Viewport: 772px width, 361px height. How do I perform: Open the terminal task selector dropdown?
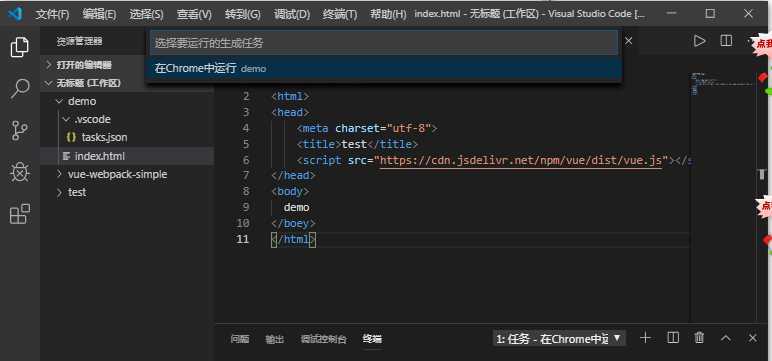click(x=559, y=339)
